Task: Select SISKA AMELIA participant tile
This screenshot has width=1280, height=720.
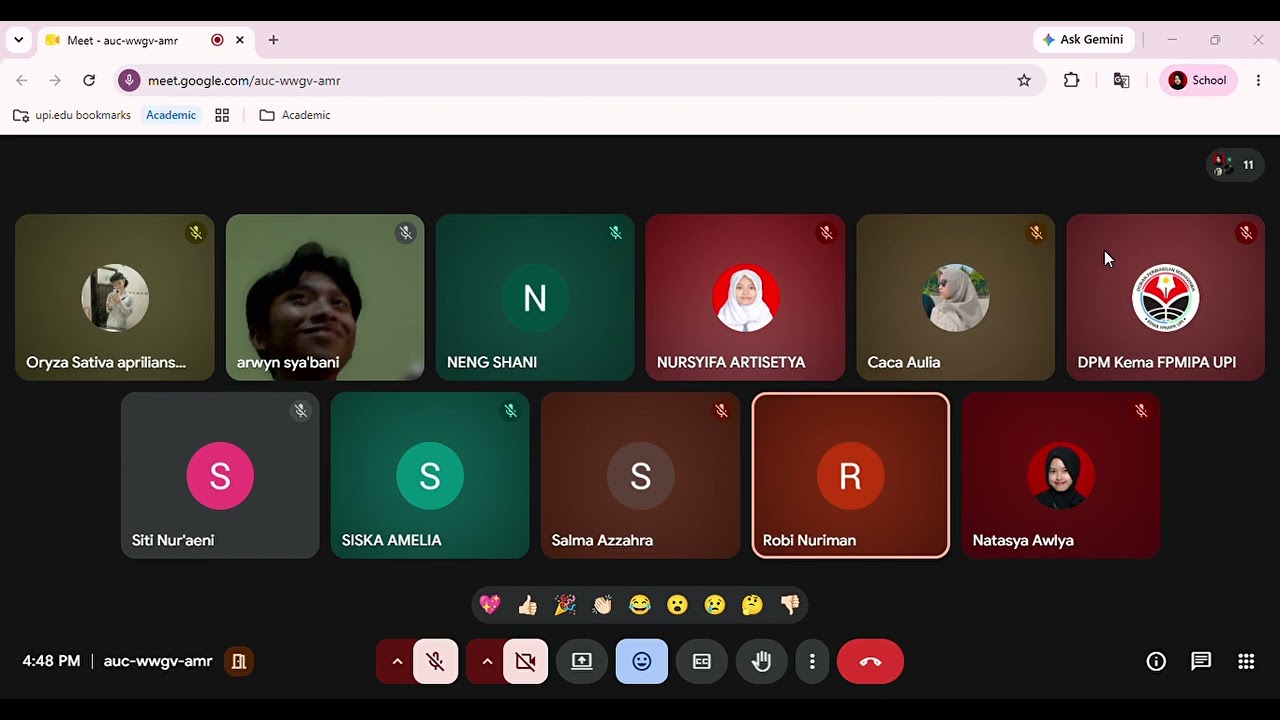Action: point(430,475)
